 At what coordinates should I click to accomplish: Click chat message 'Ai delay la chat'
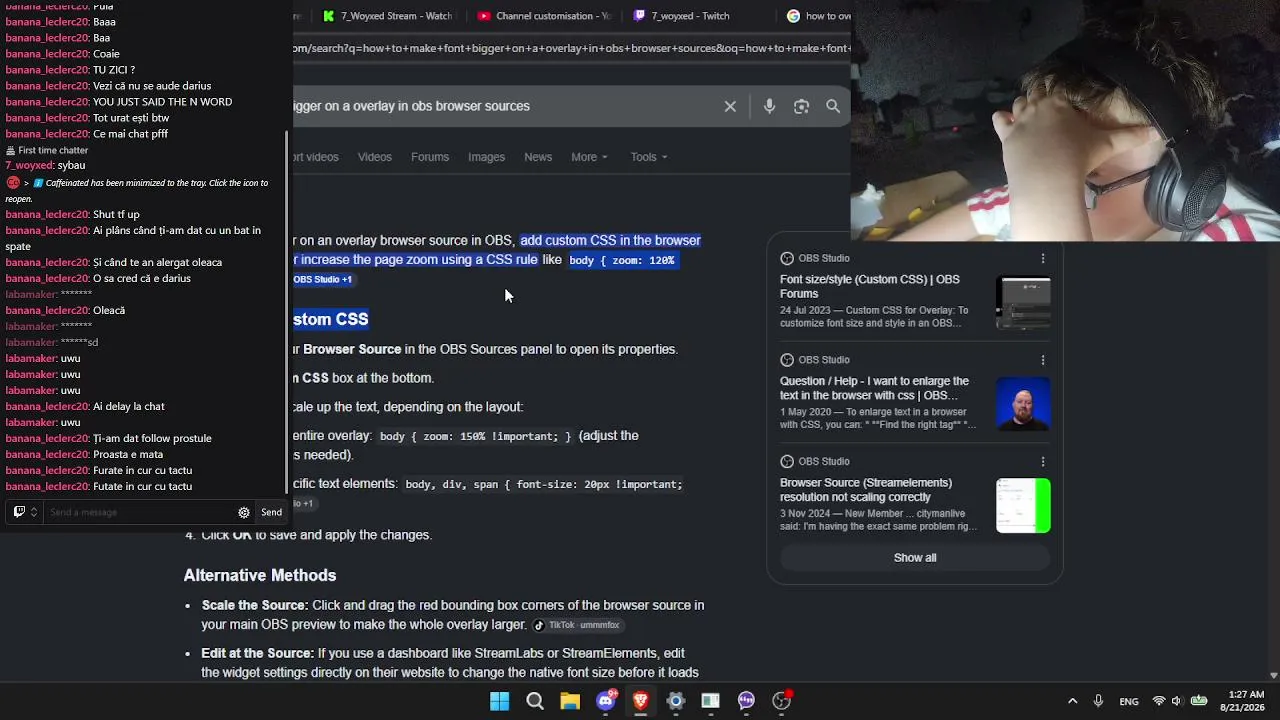point(128,406)
